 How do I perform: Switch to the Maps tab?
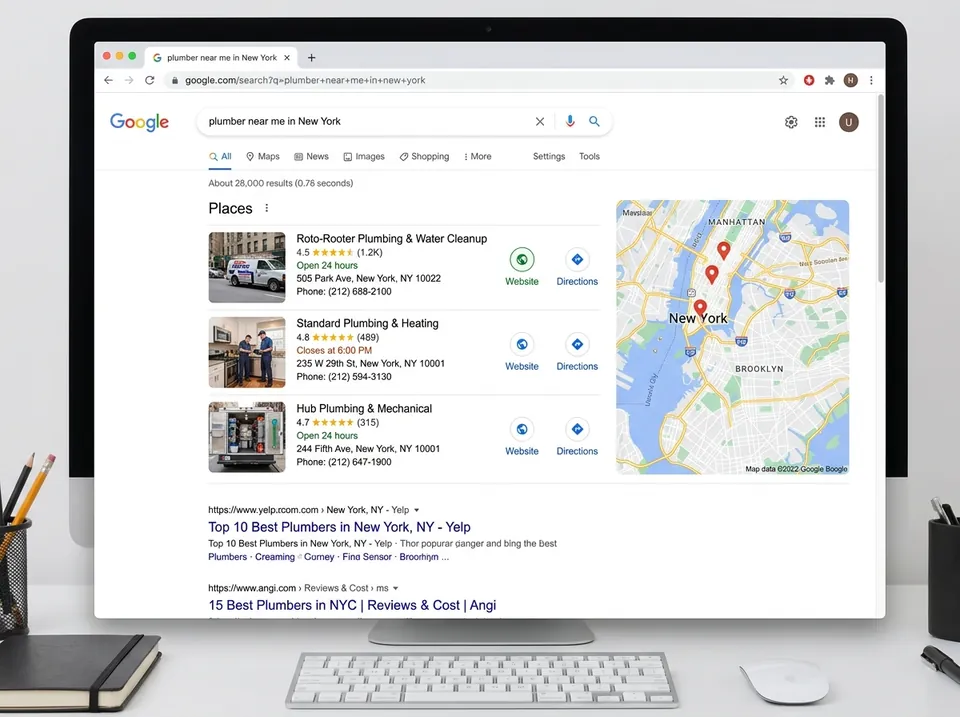[x=263, y=157]
